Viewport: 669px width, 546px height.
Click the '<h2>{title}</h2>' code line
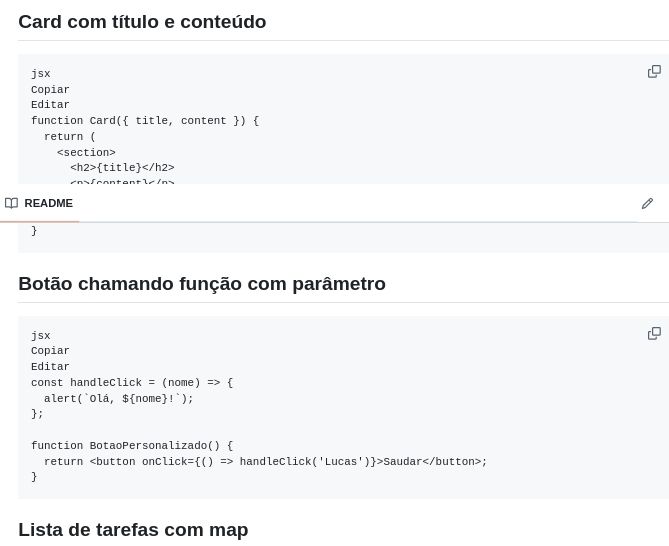pyautogui.click(x=122, y=168)
